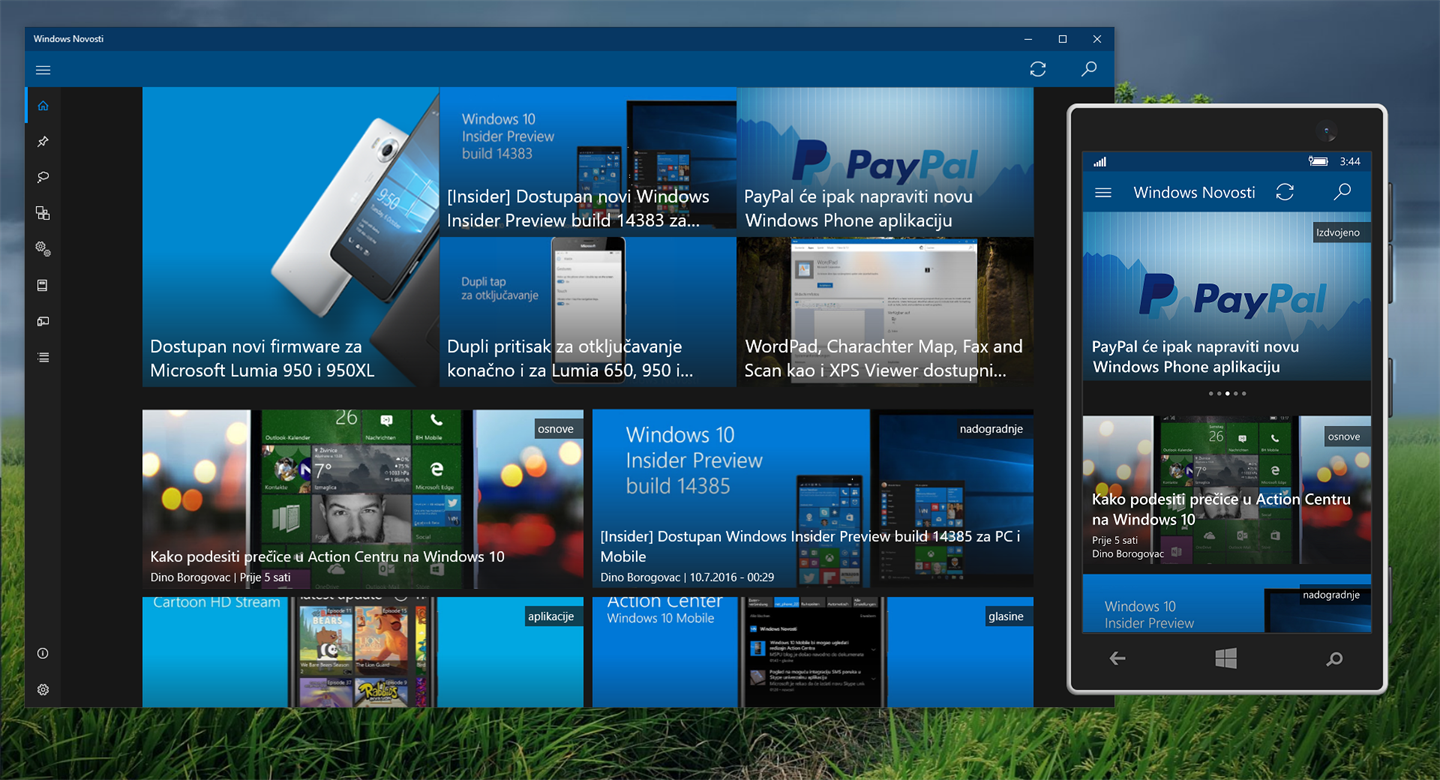Open settings gear at sidebar bottom

tap(43, 689)
